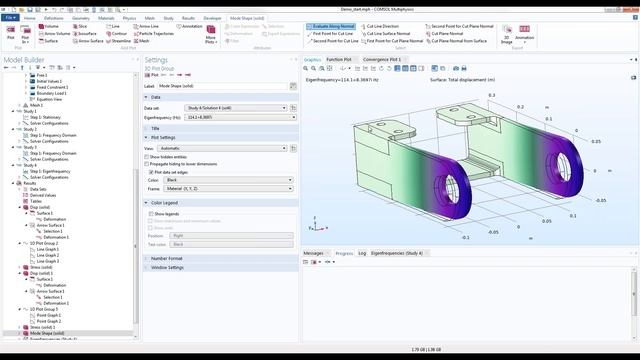The width and height of the screenshot is (640, 360).
Task: Open the Eigenfrequency (Hz) dropdown
Action: click(240, 118)
